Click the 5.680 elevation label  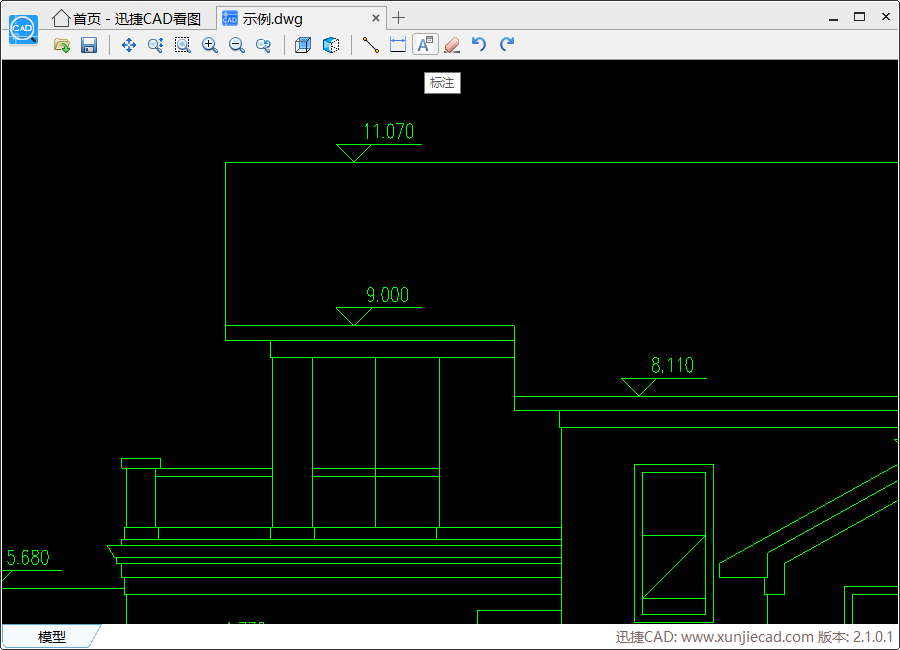(28, 558)
